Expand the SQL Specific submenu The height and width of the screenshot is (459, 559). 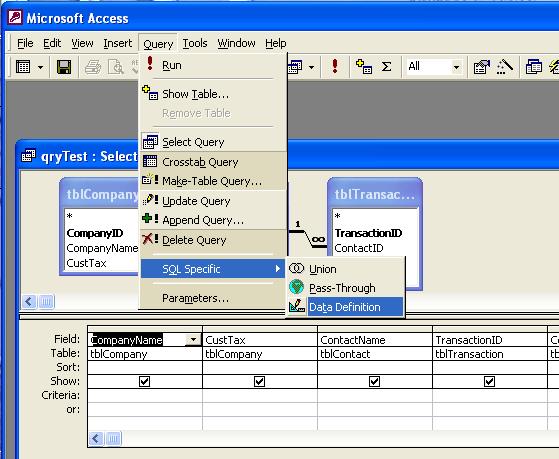coord(212,269)
